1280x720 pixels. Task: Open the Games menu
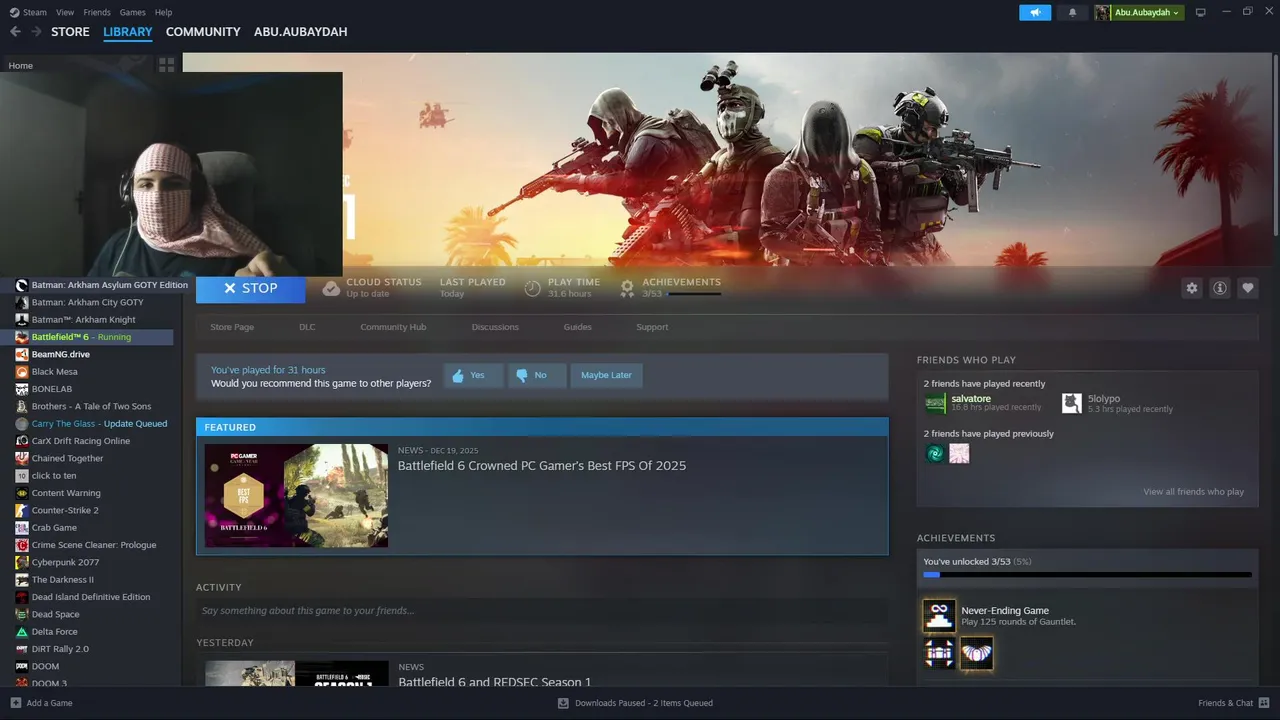click(133, 12)
